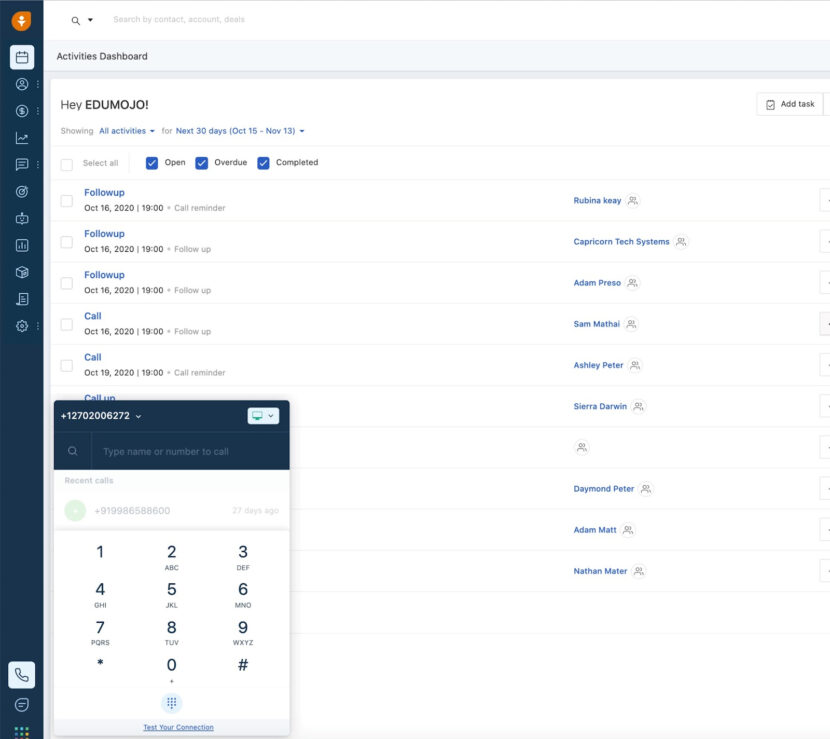Toggle the Overdue filter checkbox
Screen dimensions: 830x739
coord(203,162)
